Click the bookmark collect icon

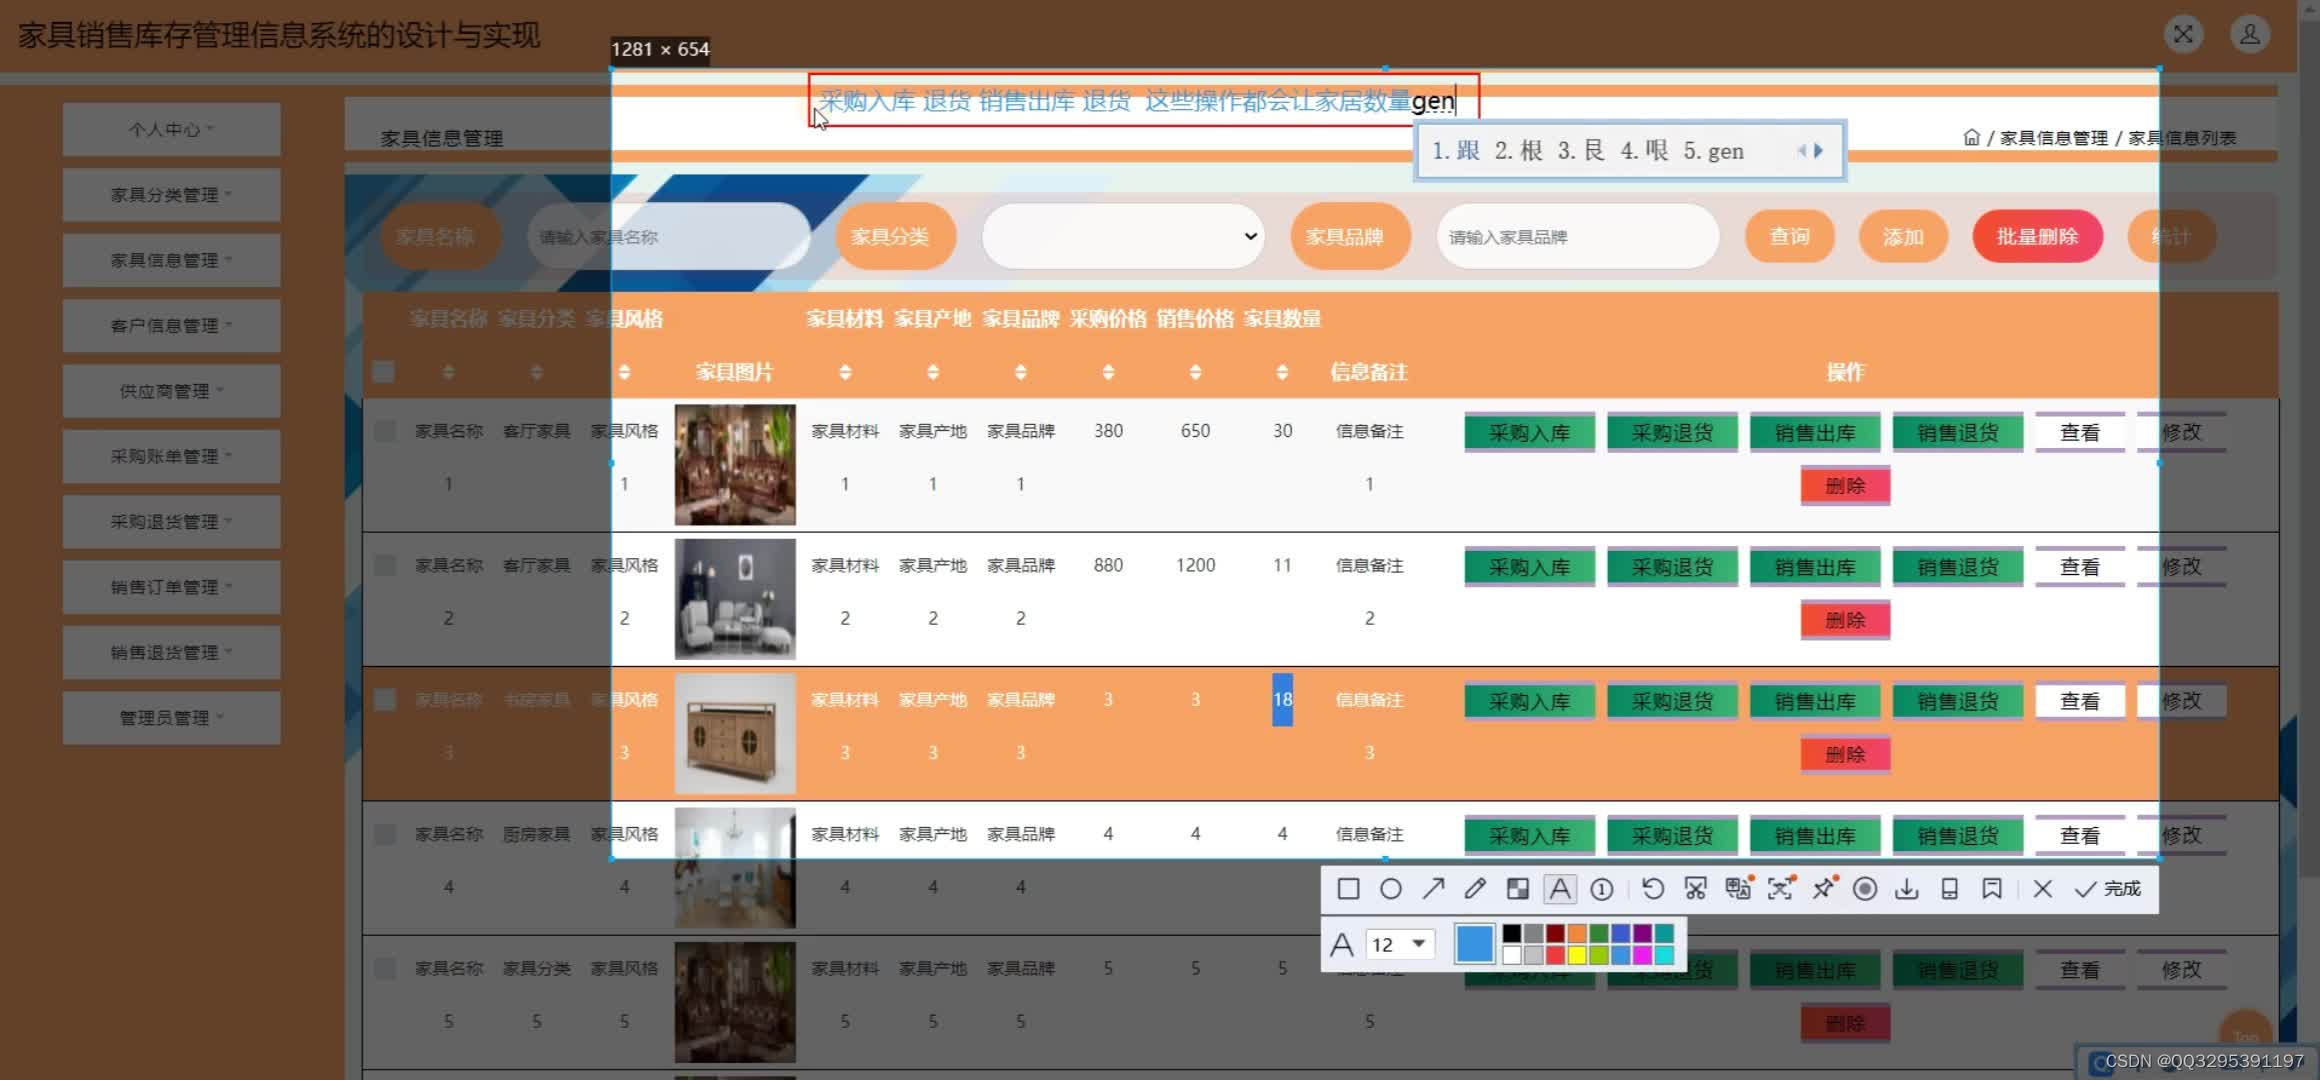[1992, 889]
